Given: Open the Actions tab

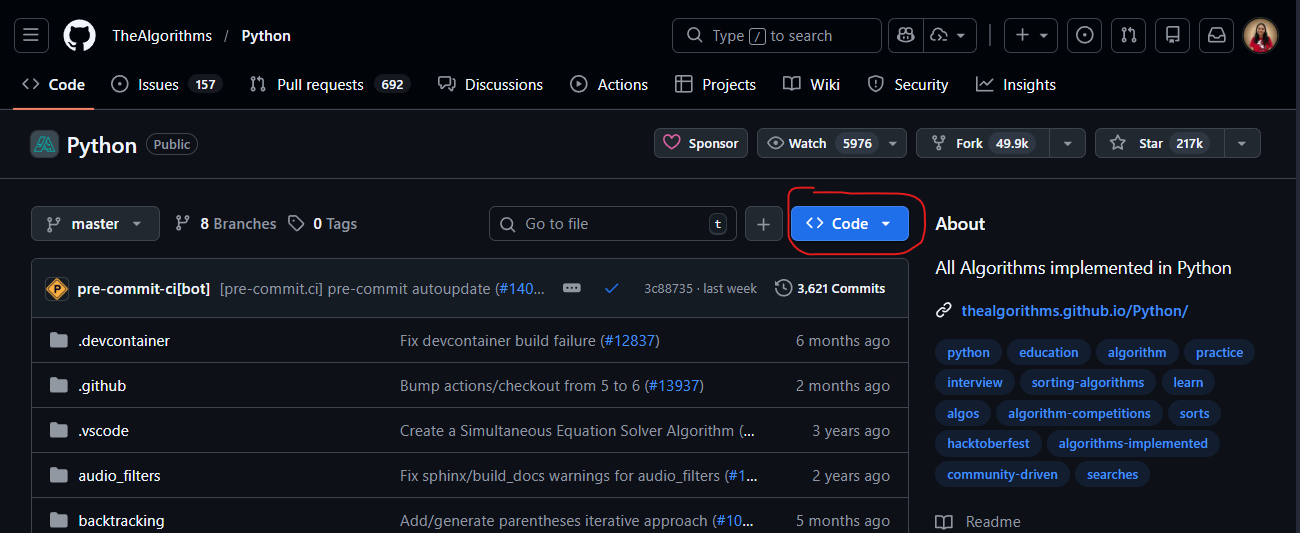Looking at the screenshot, I should tap(609, 85).
